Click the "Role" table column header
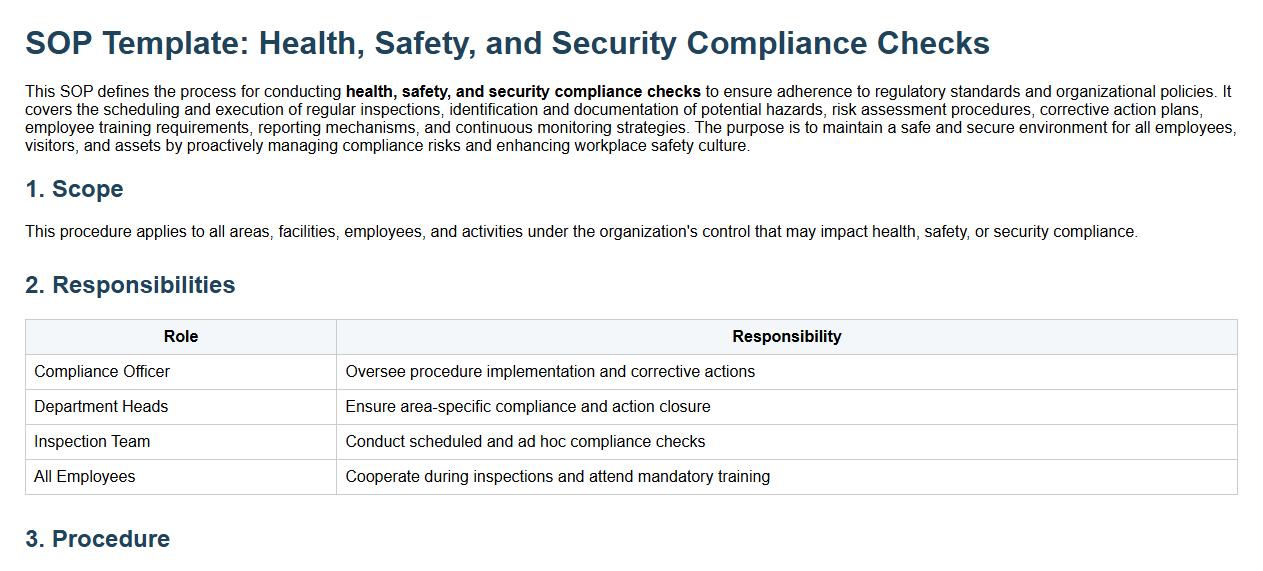Screen dimensions: 1263x571 (181, 337)
